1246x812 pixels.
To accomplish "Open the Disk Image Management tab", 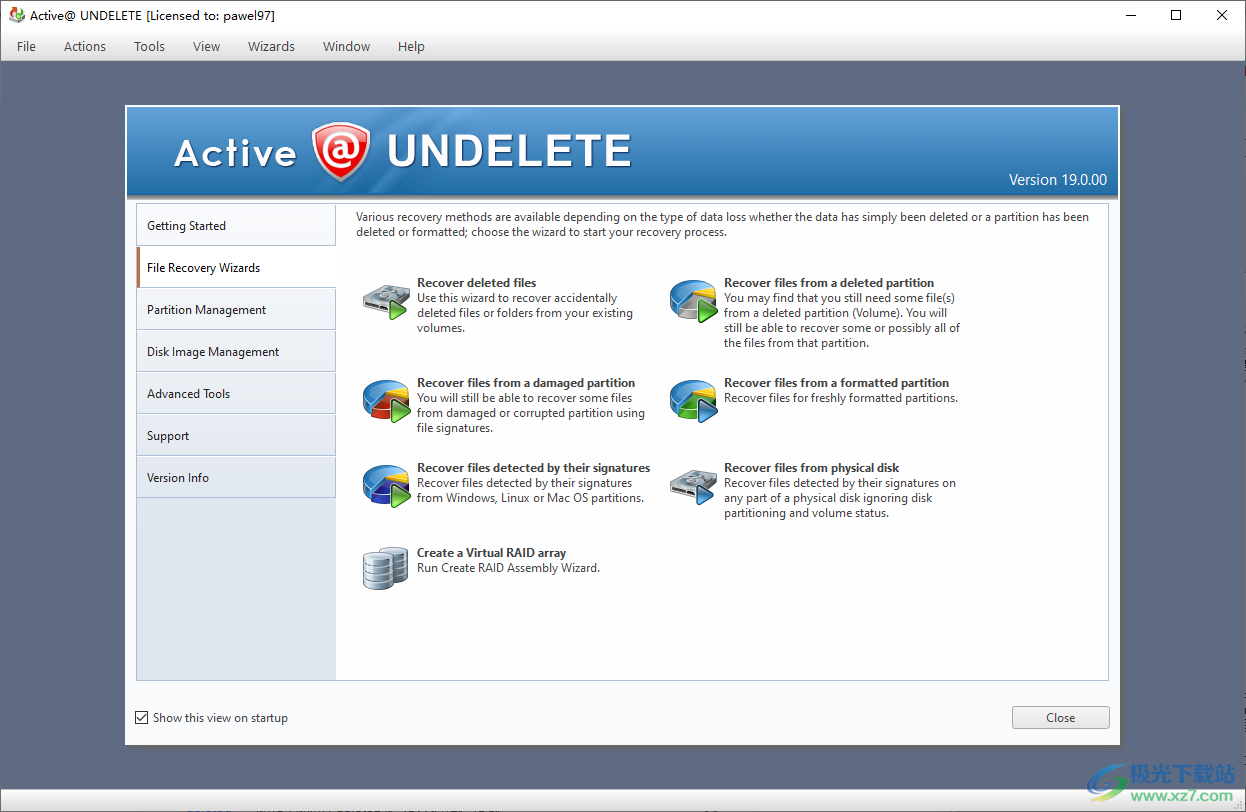I will (236, 351).
